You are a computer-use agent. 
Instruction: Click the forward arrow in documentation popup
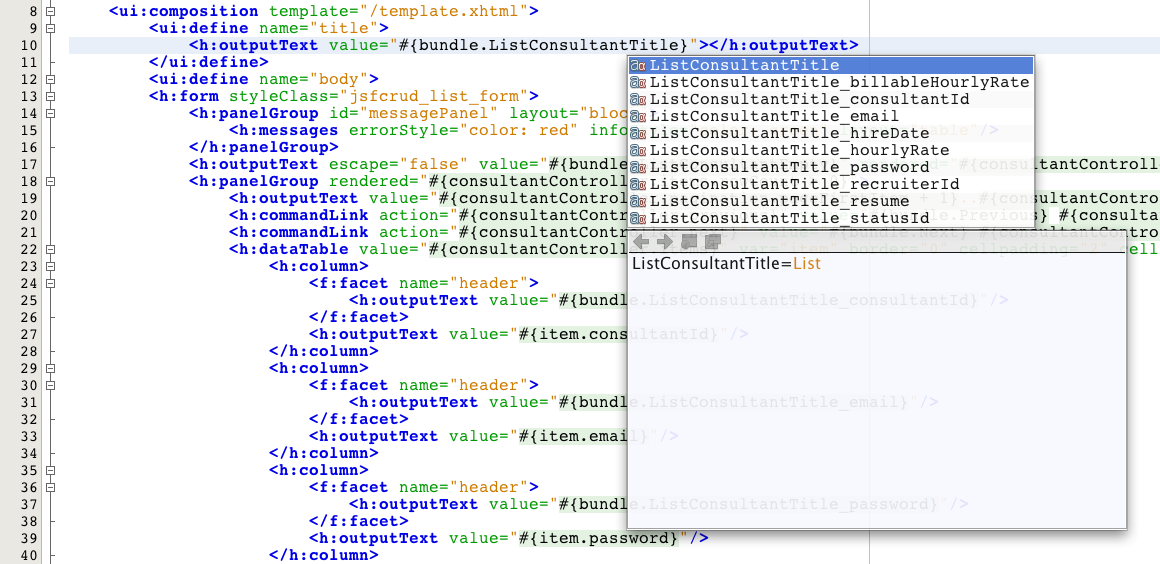665,242
